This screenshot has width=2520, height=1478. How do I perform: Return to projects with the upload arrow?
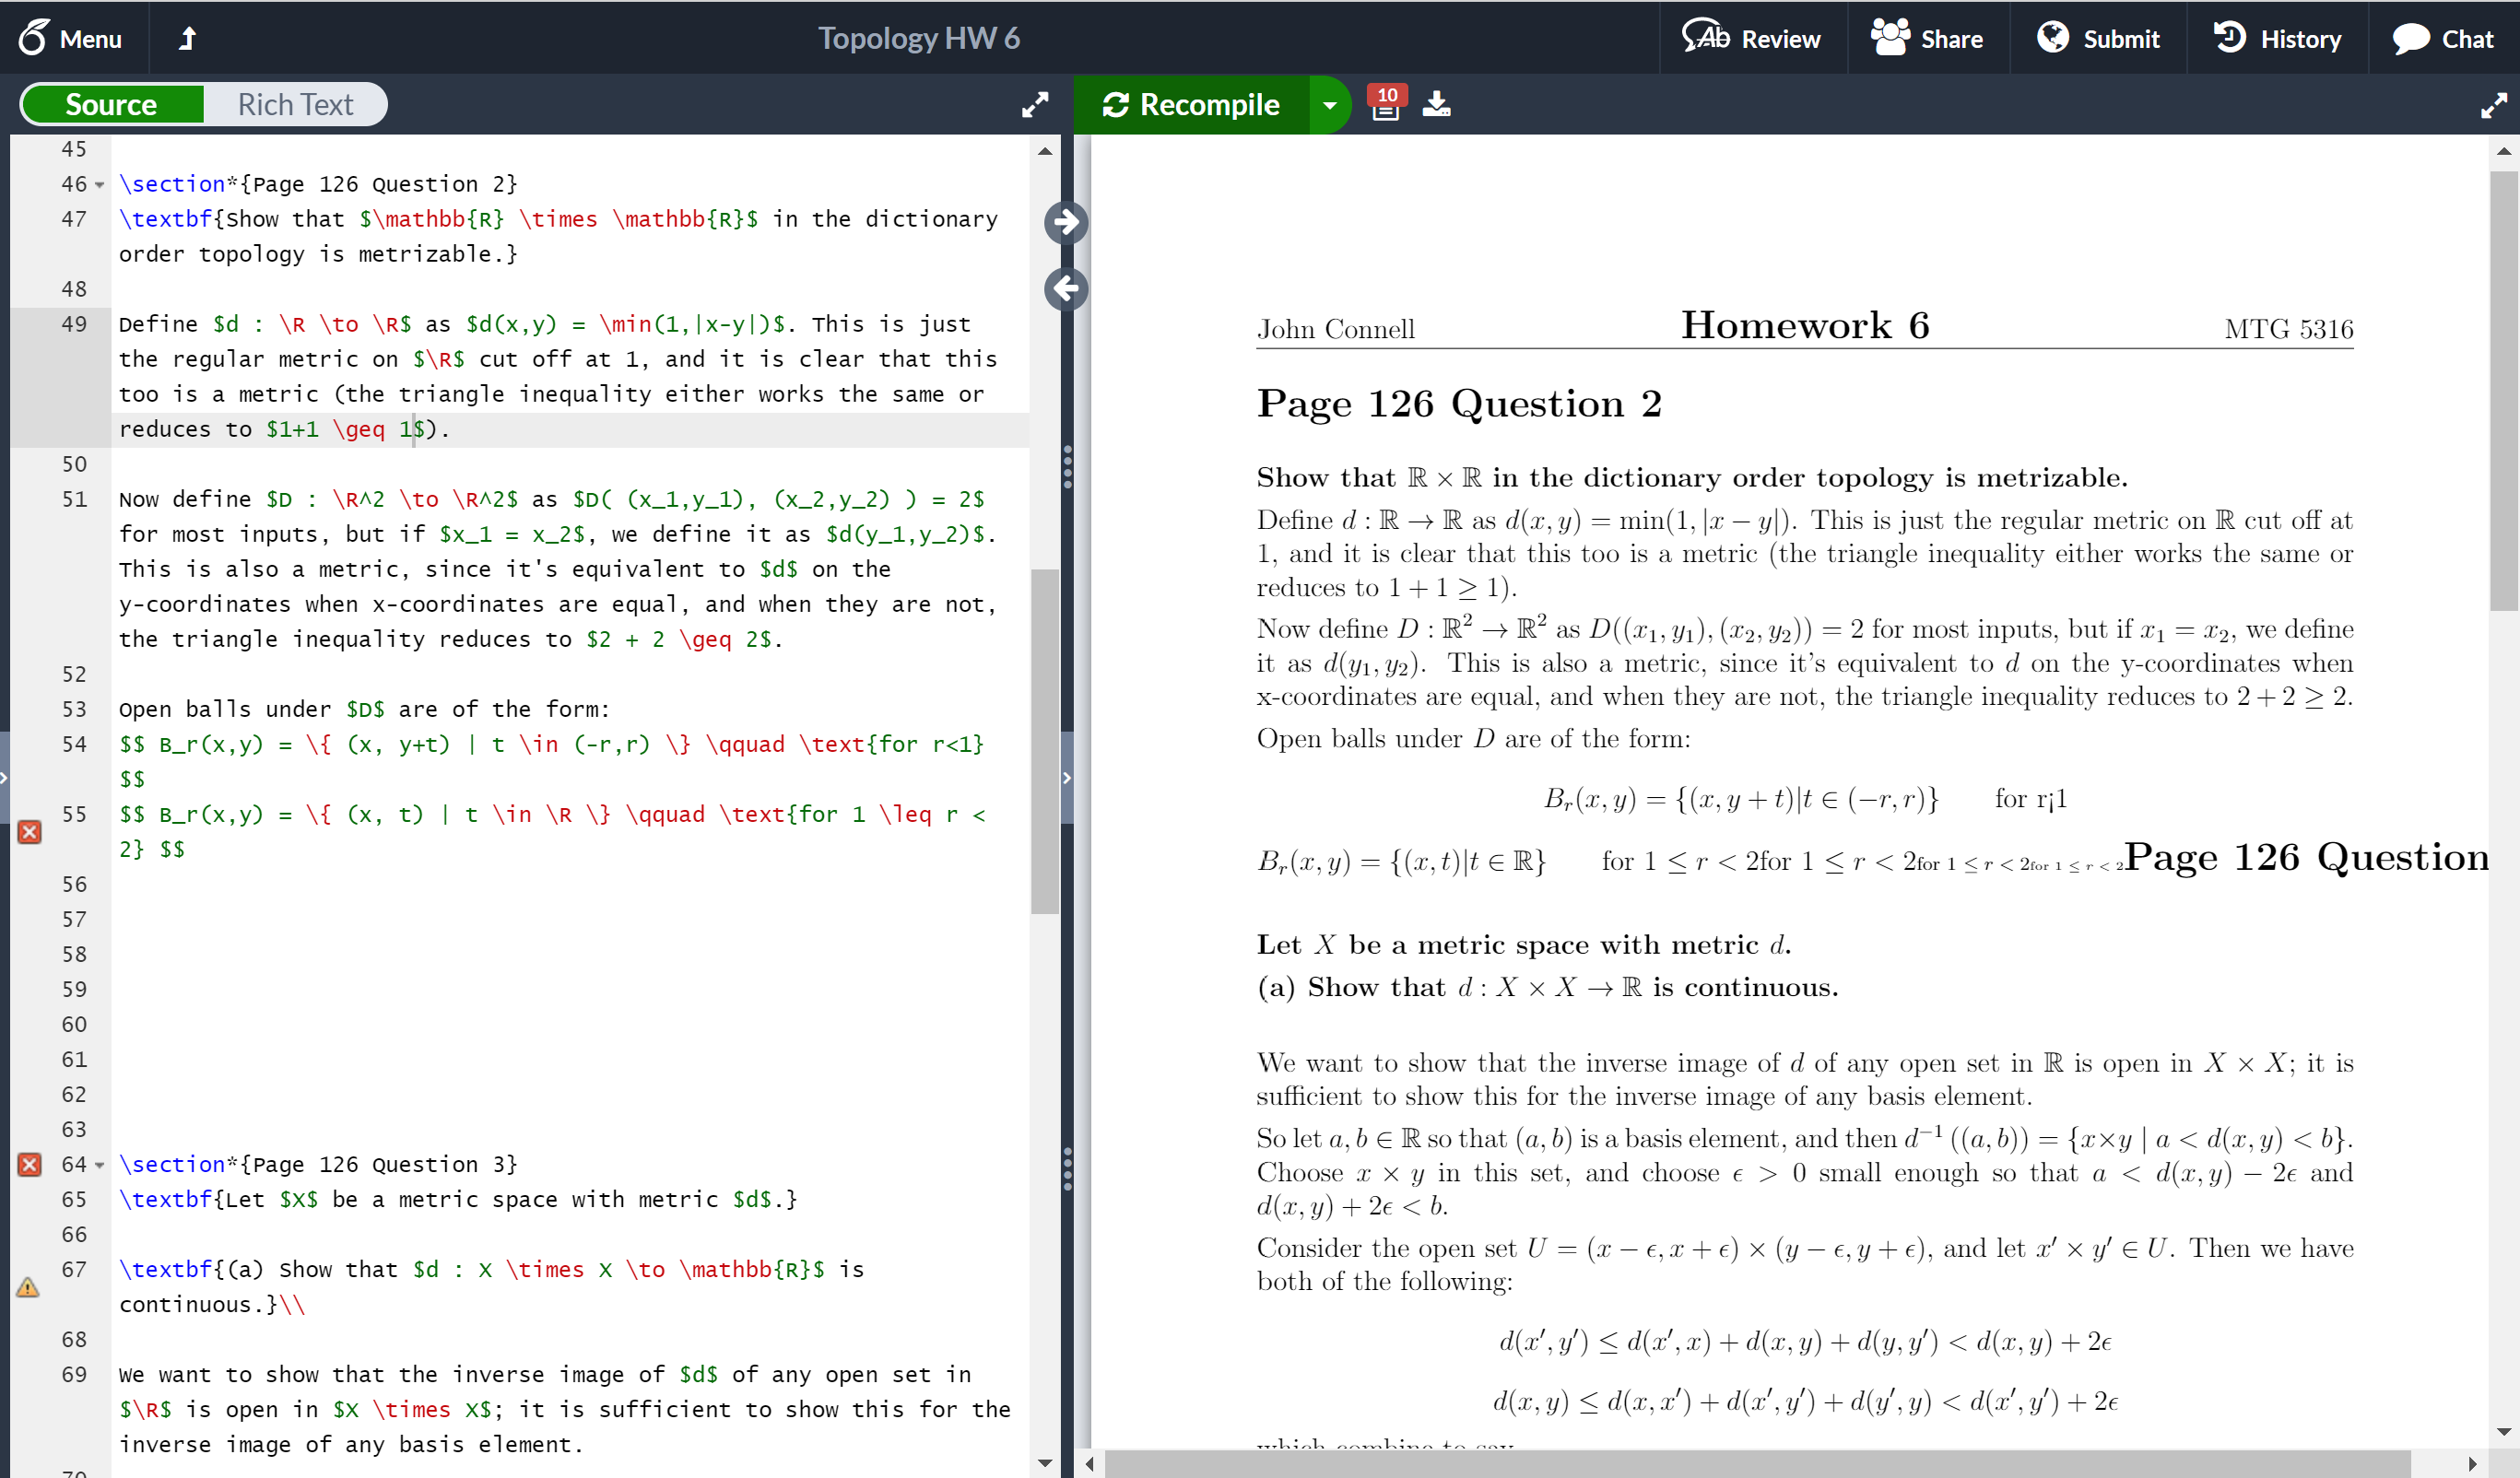click(188, 38)
